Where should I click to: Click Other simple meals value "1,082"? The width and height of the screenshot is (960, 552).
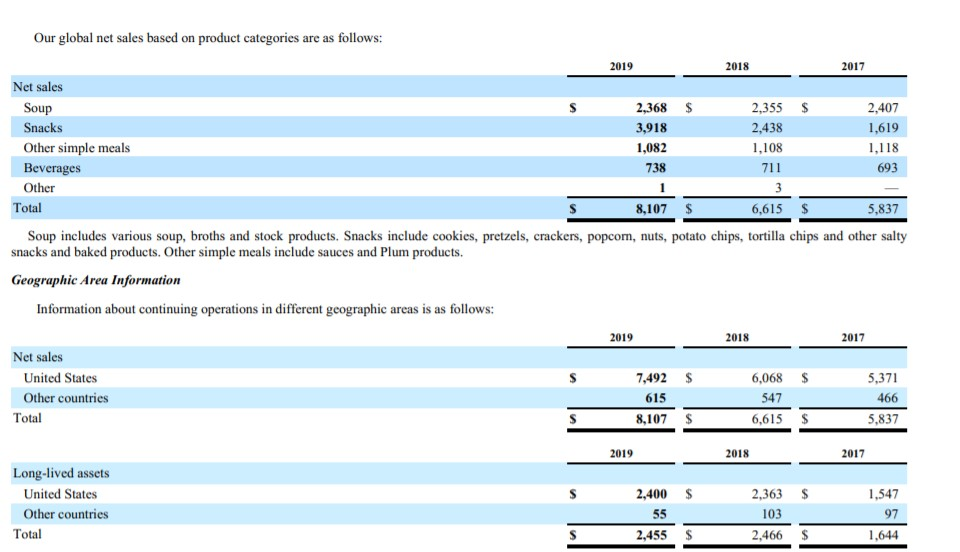click(651, 148)
